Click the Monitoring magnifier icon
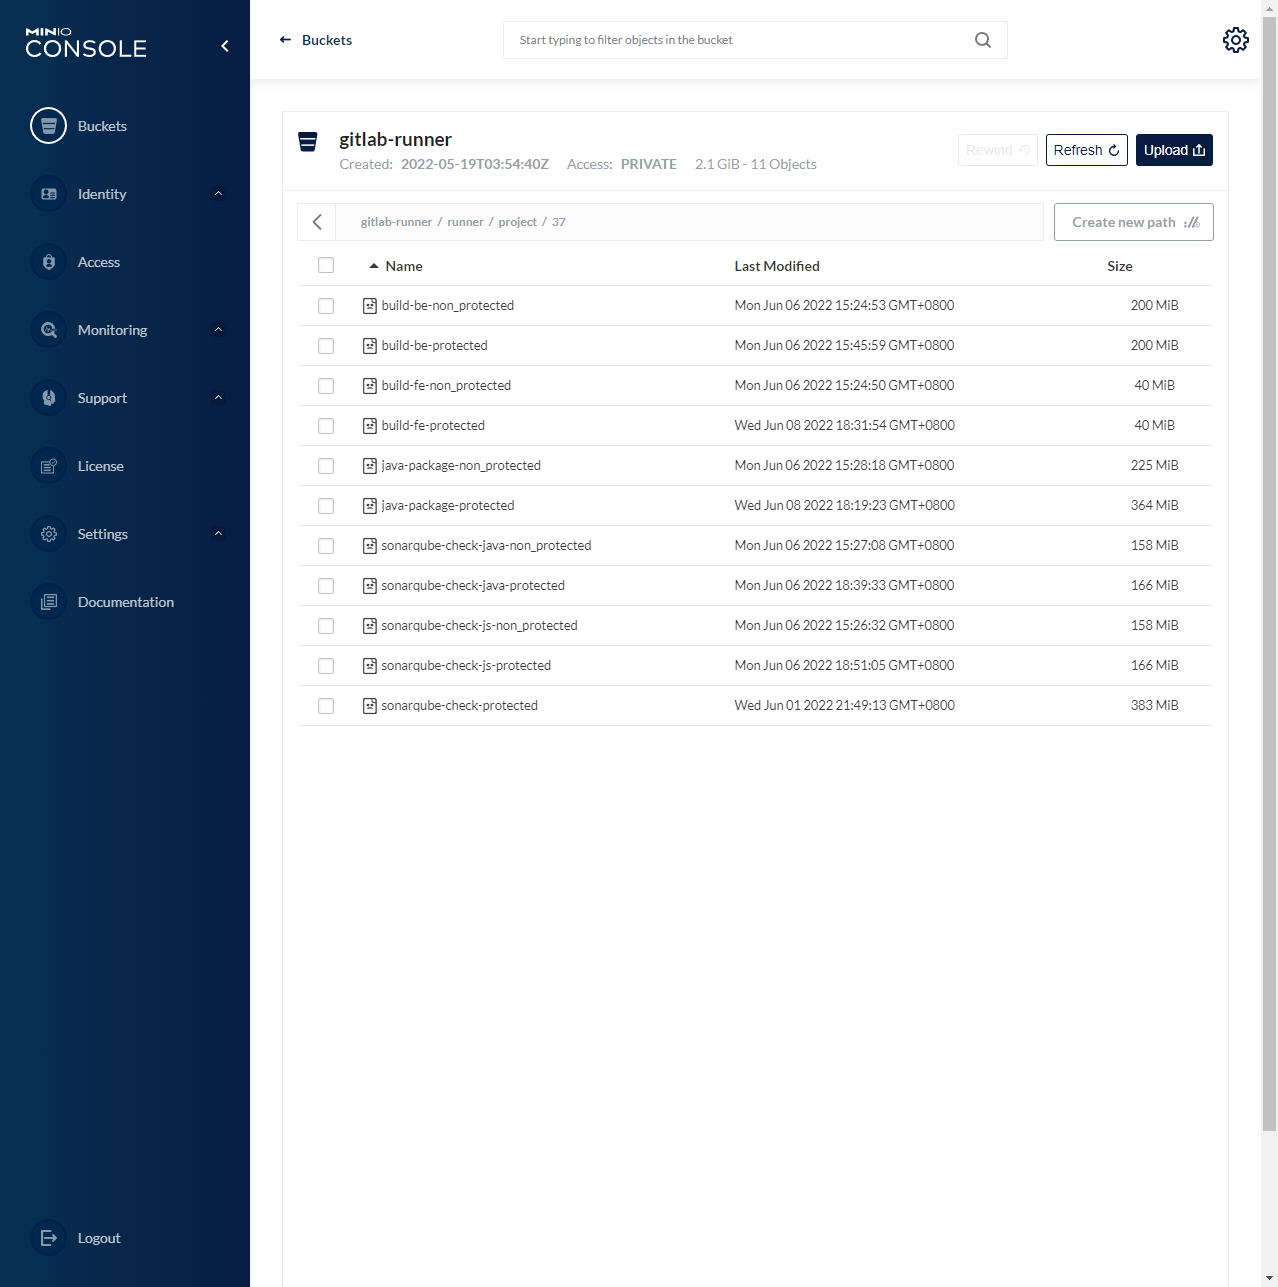1278x1287 pixels. (48, 330)
